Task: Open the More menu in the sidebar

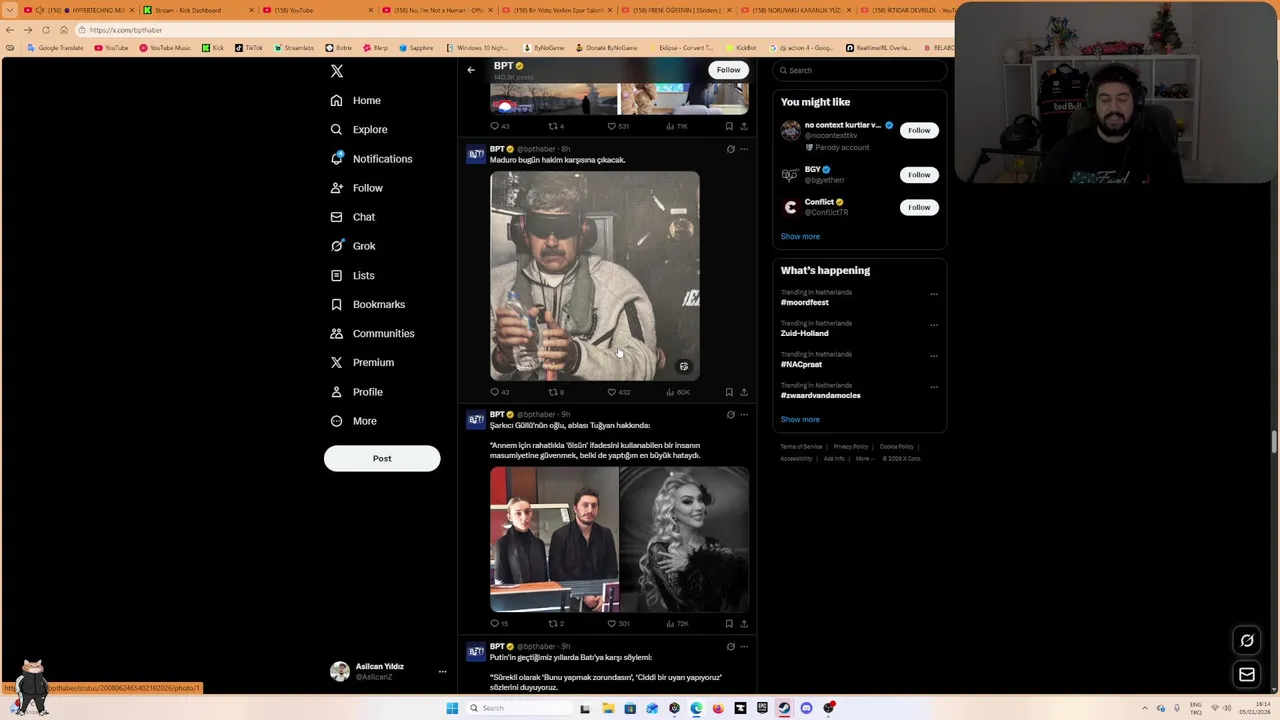Action: pos(353,421)
